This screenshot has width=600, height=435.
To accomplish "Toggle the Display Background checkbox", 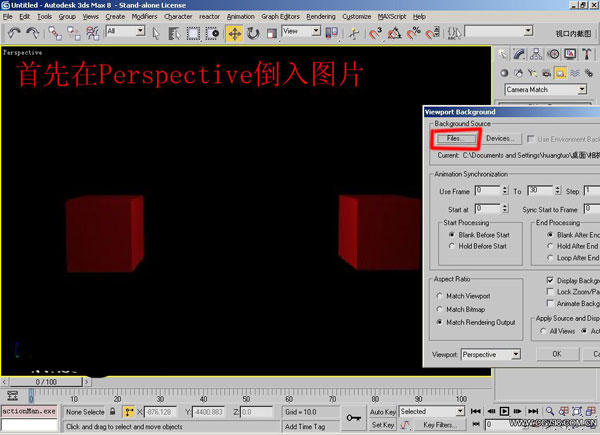I will 550,280.
